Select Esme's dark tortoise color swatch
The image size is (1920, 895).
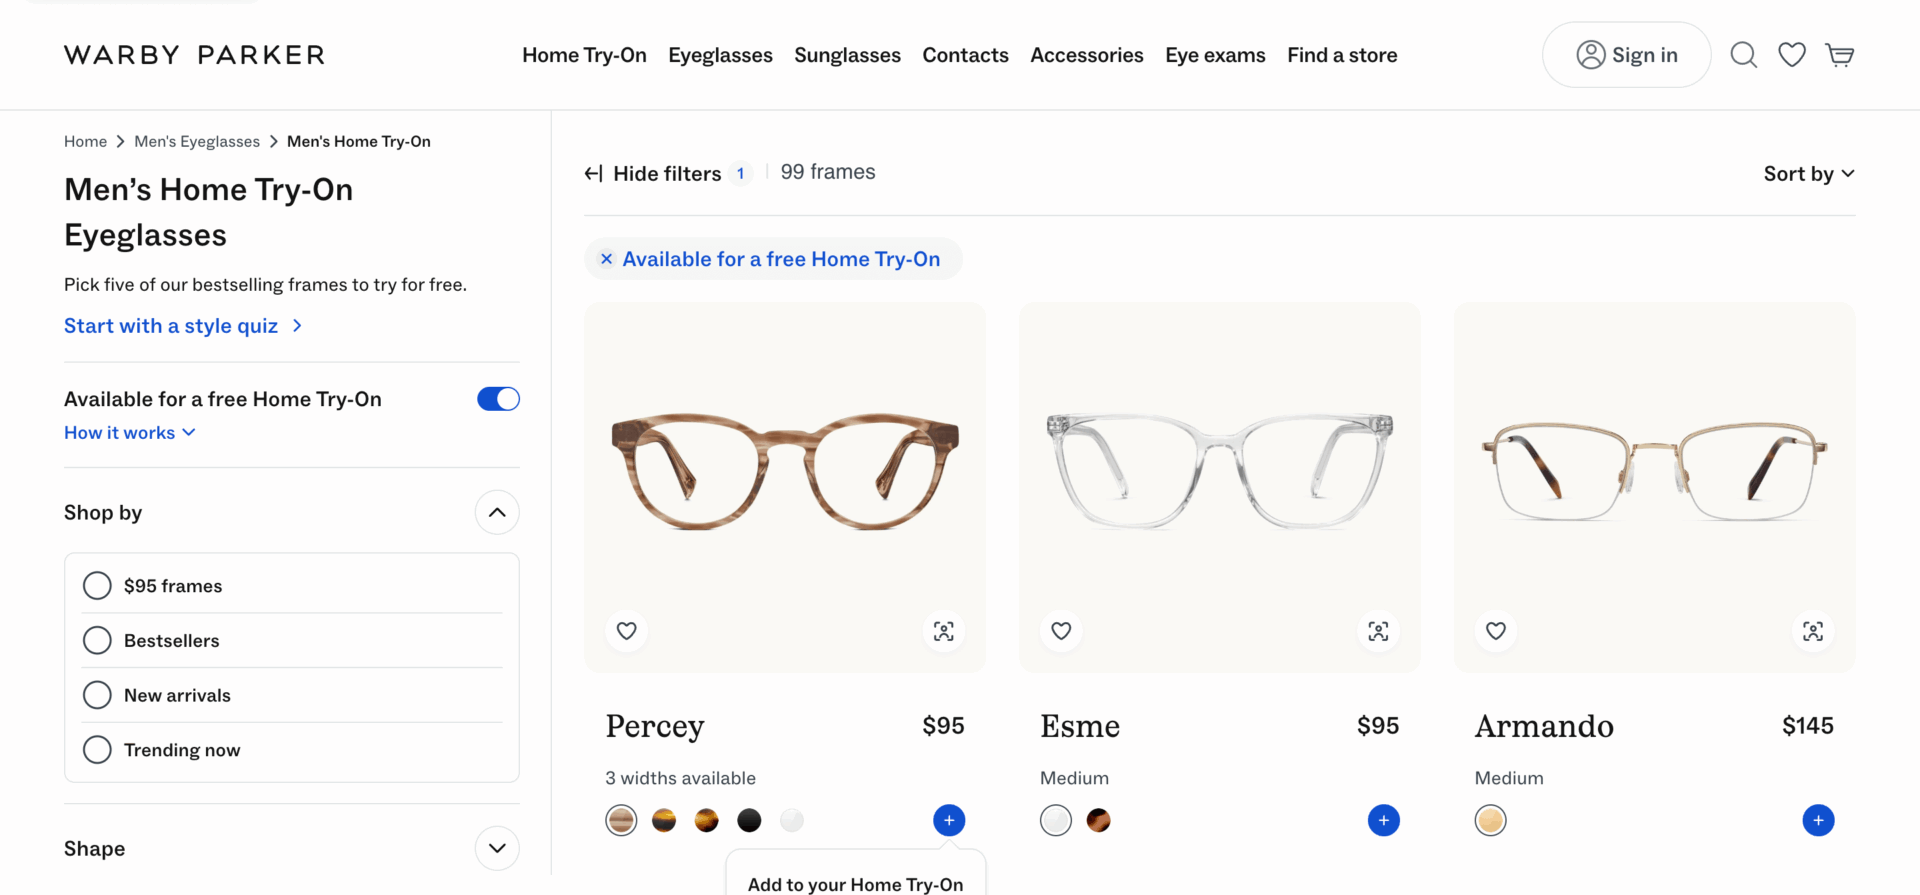tap(1099, 820)
